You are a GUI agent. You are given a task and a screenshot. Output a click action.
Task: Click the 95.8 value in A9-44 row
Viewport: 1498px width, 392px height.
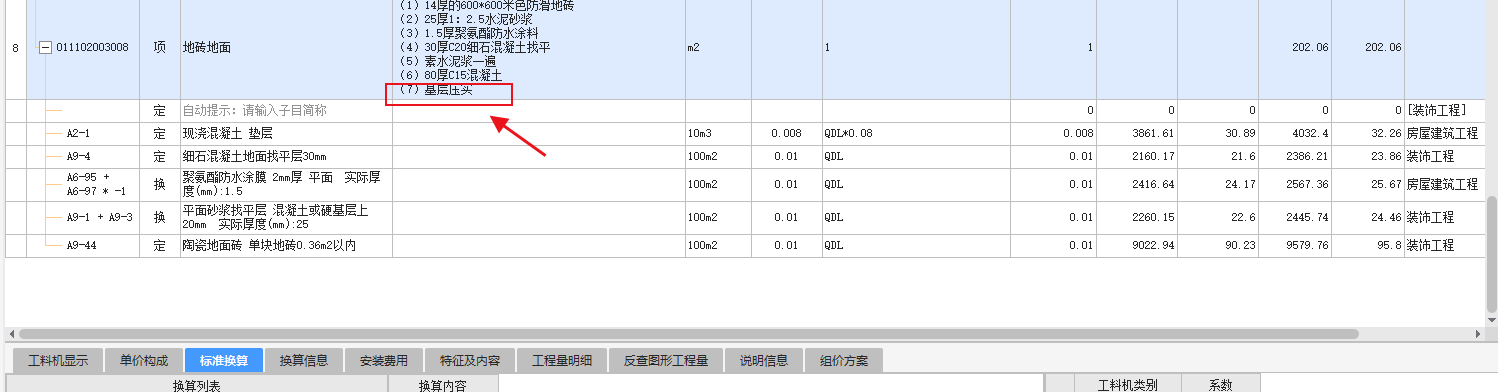pos(1368,245)
